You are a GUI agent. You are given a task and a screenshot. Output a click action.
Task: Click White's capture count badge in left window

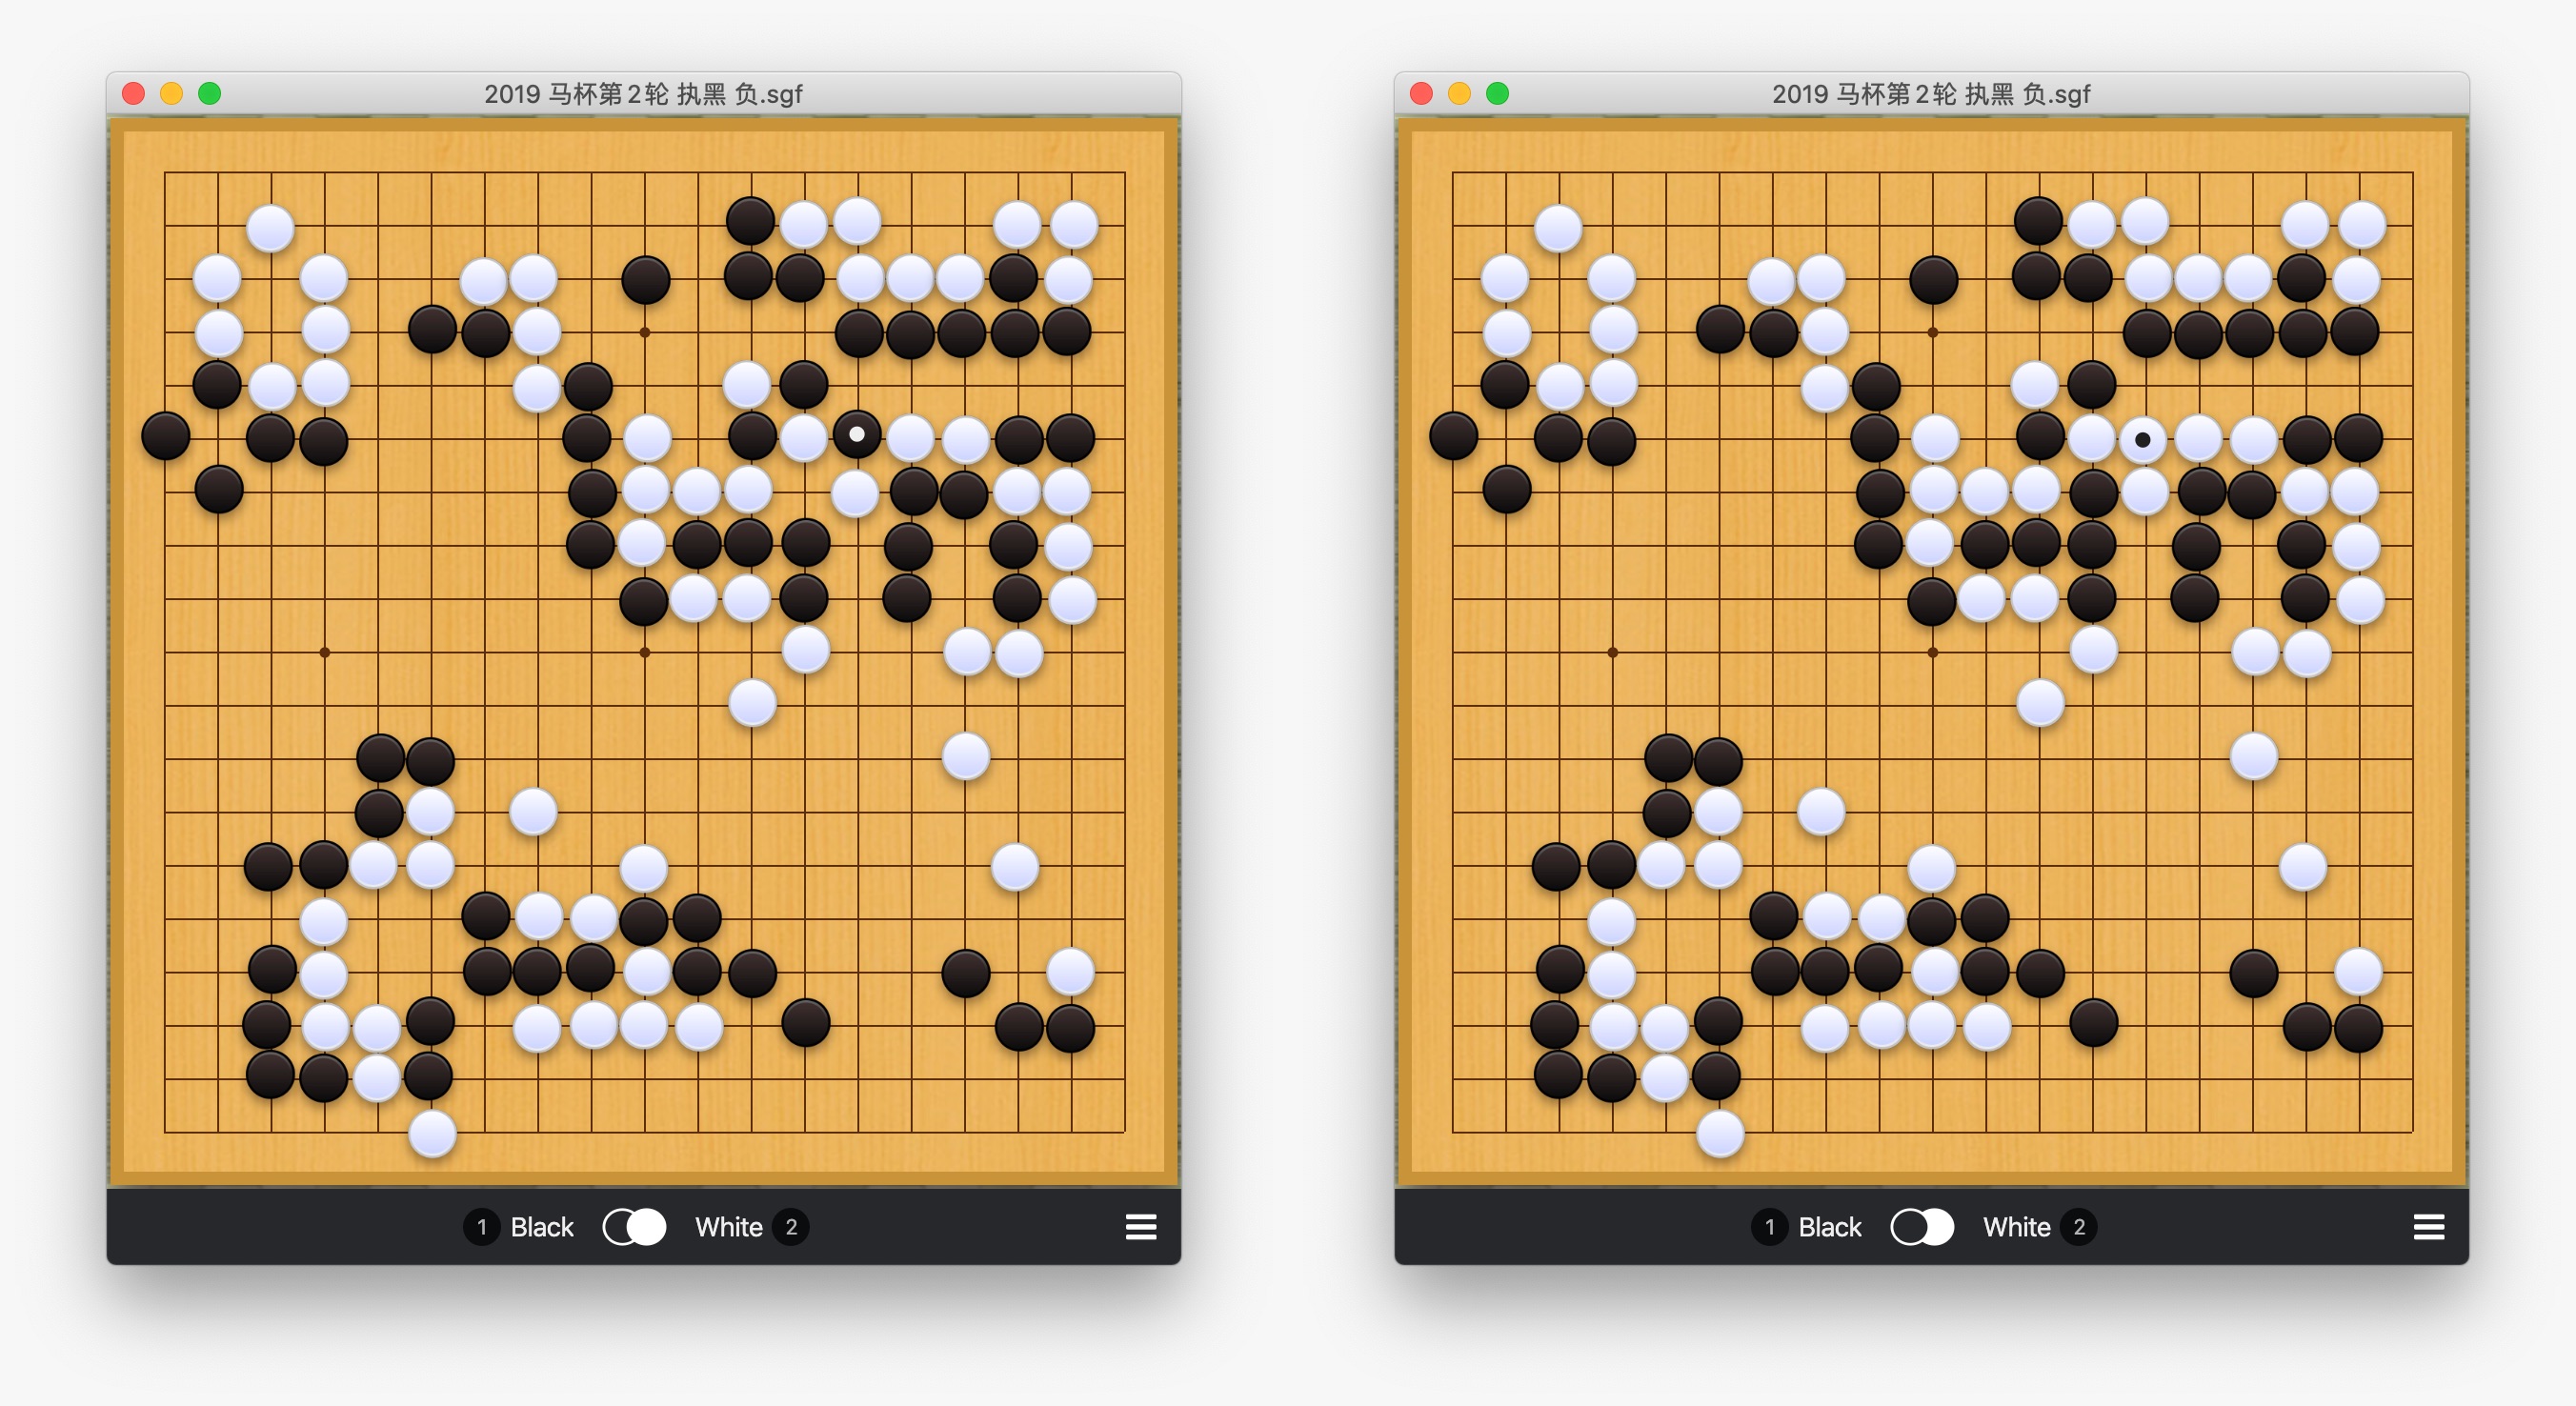click(791, 1227)
